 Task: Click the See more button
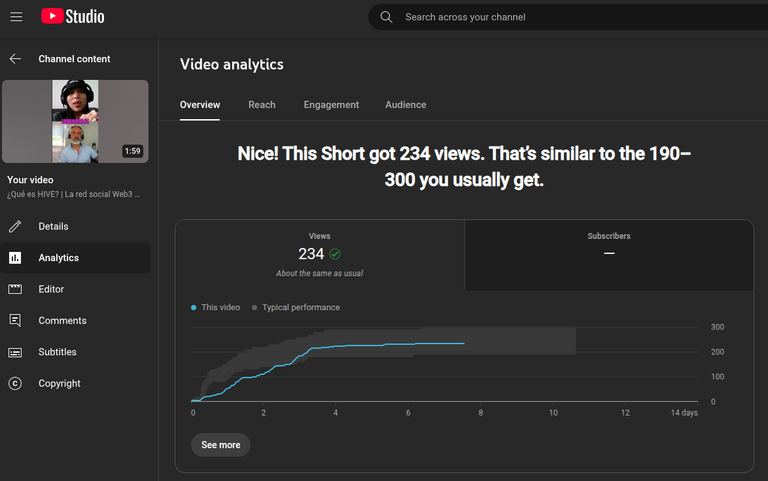[221, 445]
